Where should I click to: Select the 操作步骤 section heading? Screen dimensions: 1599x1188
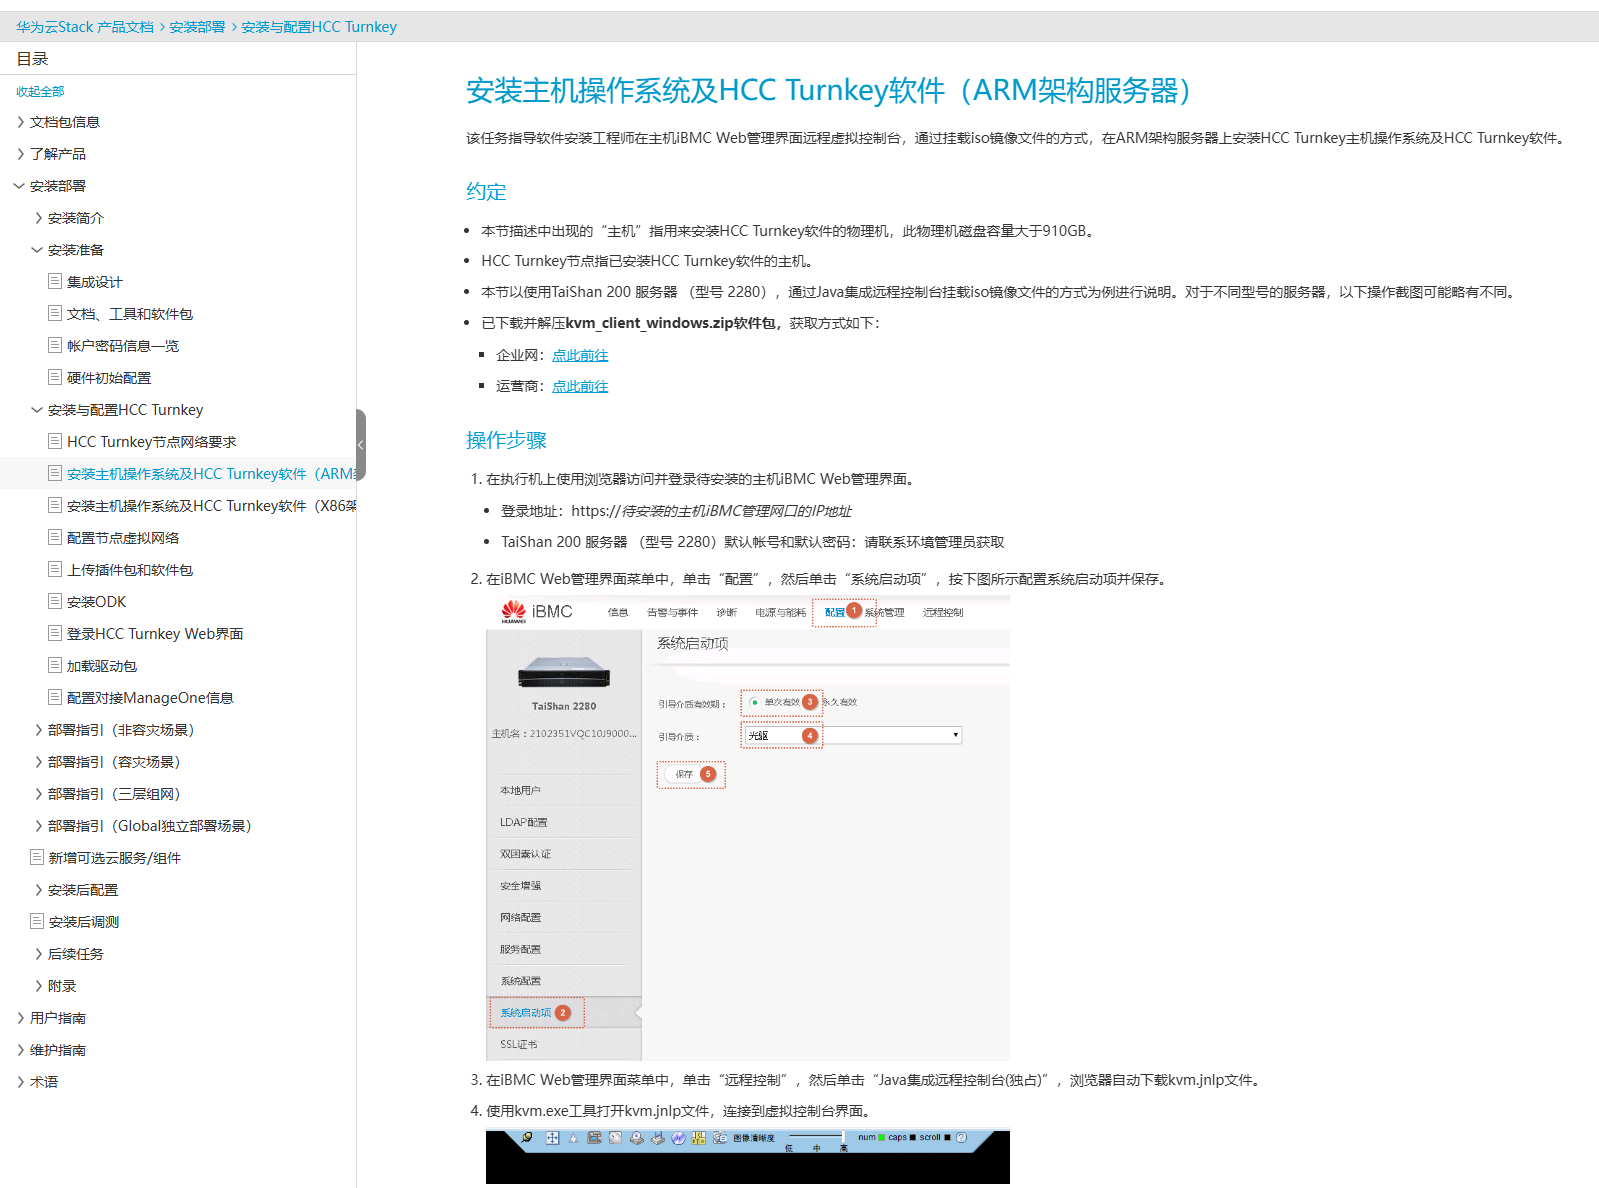coord(506,441)
